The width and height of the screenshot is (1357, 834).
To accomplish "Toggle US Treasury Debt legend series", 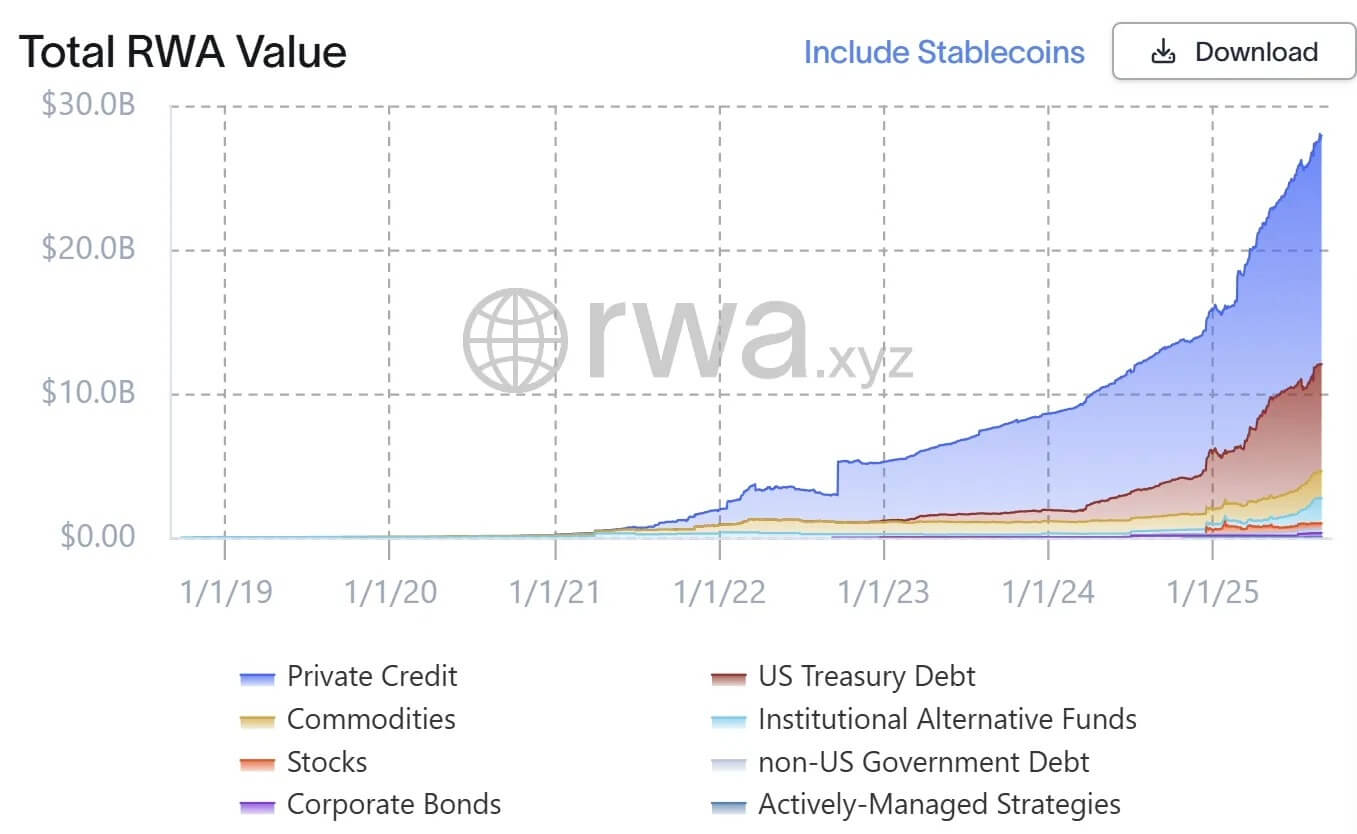I will pyautogui.click(x=867, y=676).
